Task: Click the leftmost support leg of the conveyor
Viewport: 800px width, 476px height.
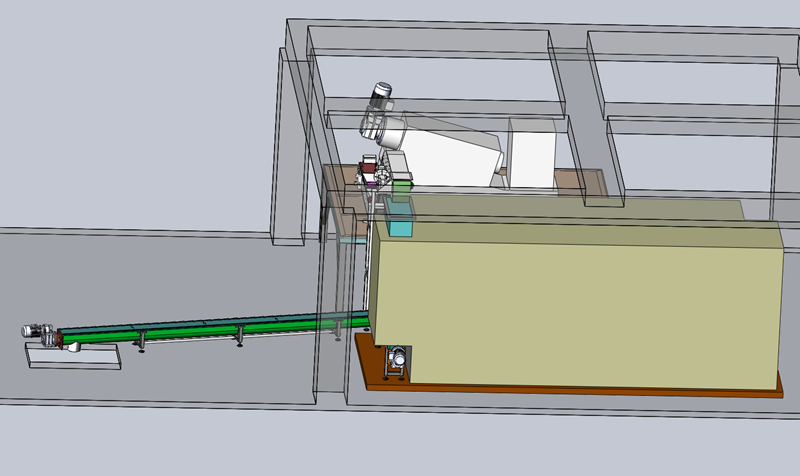Action: coord(141,342)
